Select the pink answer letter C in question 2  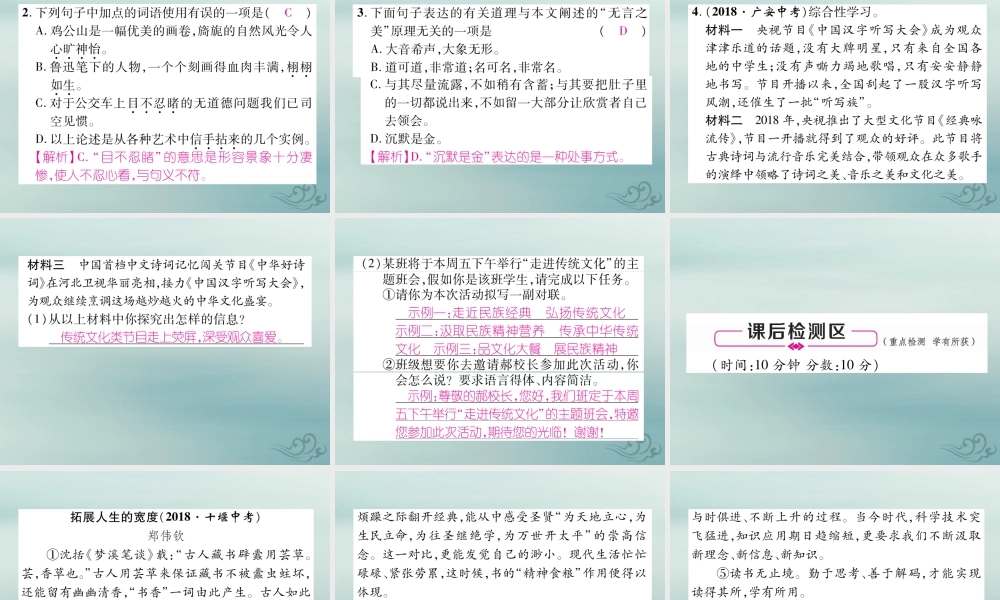coord(288,12)
